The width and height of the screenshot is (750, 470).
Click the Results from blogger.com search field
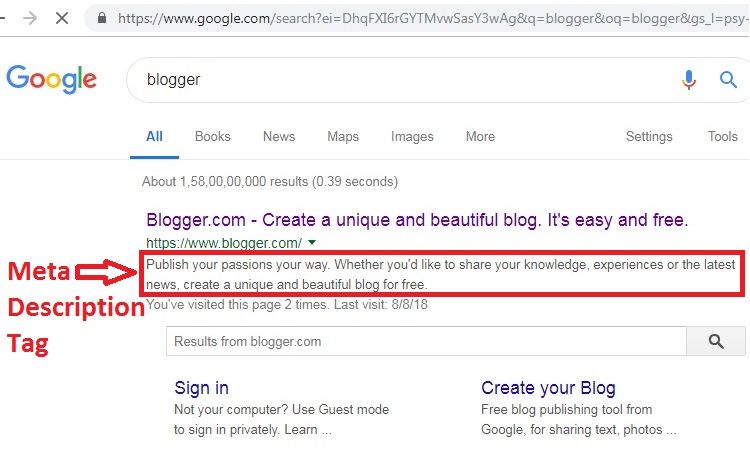426,341
